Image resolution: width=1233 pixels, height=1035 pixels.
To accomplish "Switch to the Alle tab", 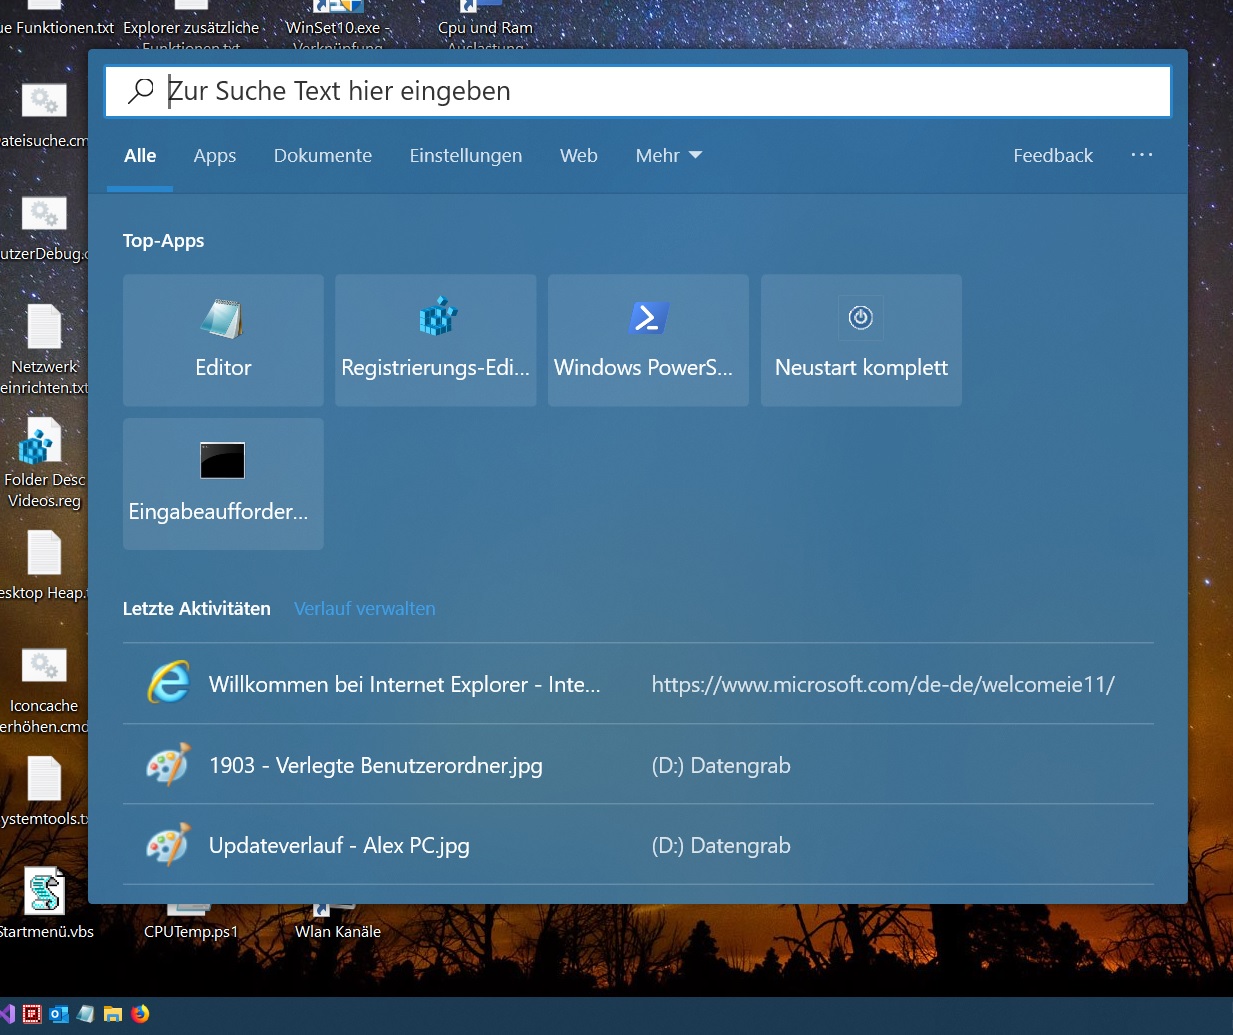I will (140, 155).
